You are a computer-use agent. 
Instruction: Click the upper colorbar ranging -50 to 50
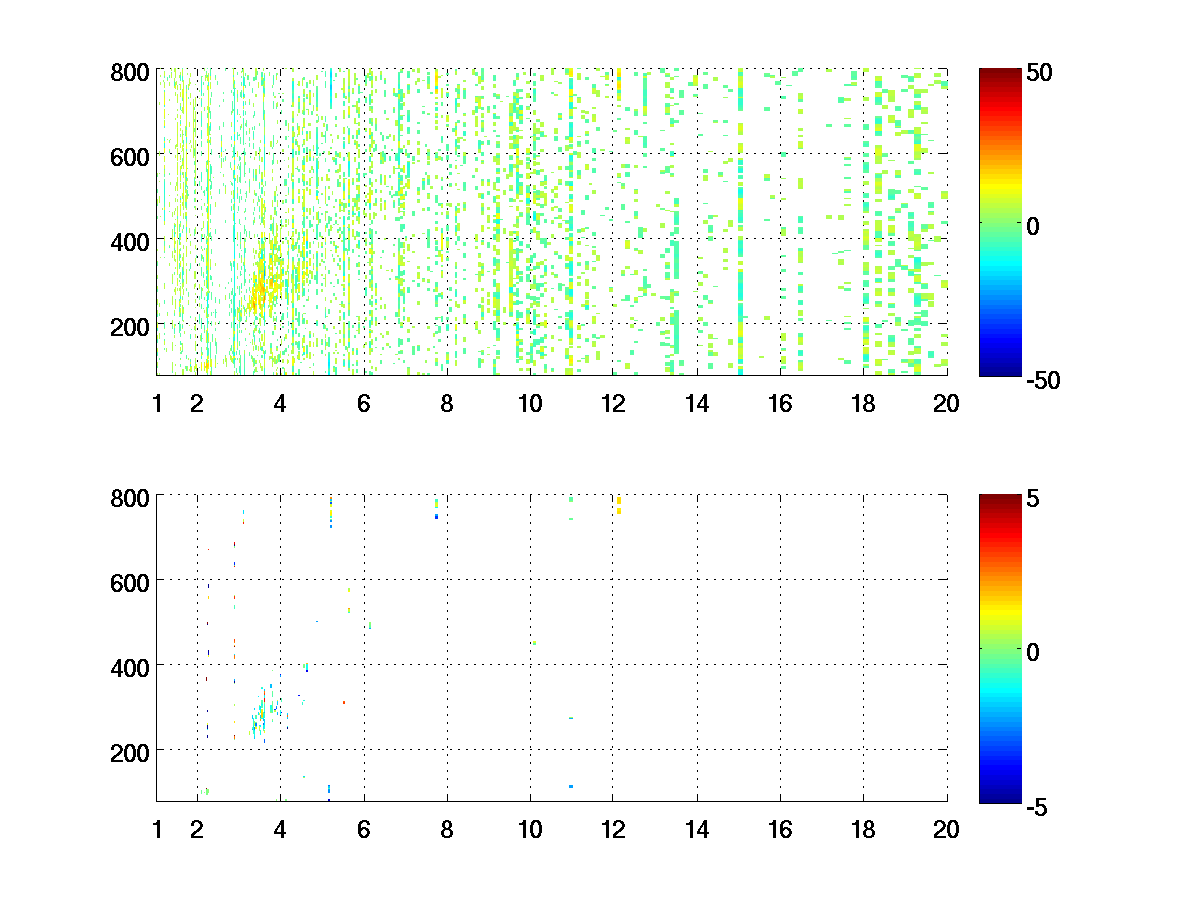[x=1000, y=222]
